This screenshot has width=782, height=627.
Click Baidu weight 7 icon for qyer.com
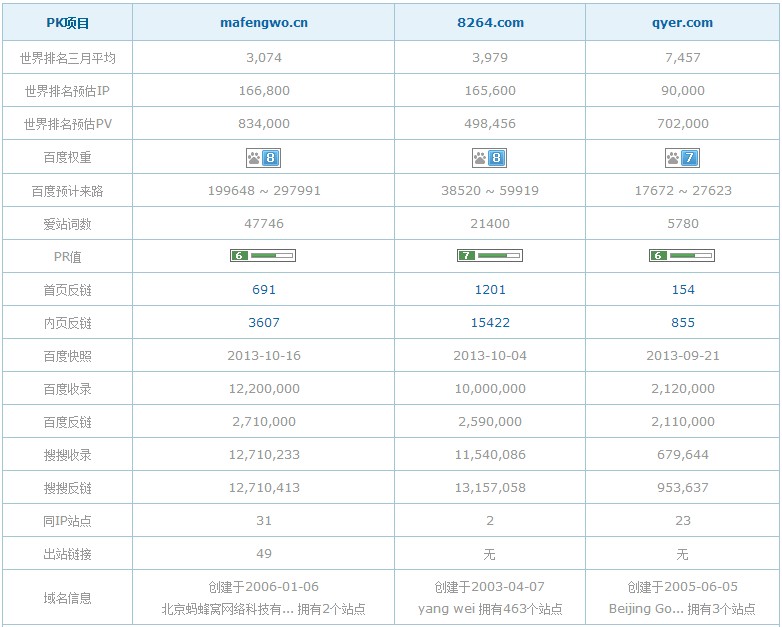[682, 158]
